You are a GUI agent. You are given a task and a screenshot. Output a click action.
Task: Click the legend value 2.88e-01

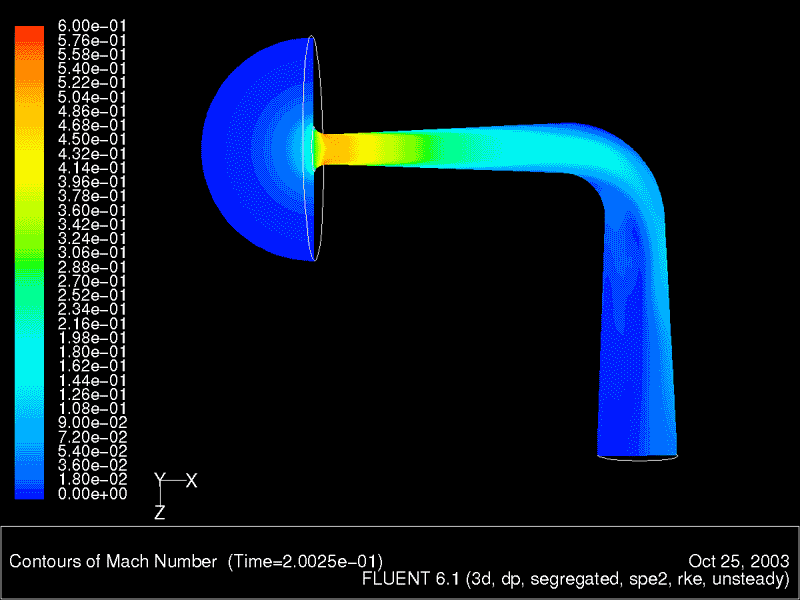pyautogui.click(x=92, y=266)
